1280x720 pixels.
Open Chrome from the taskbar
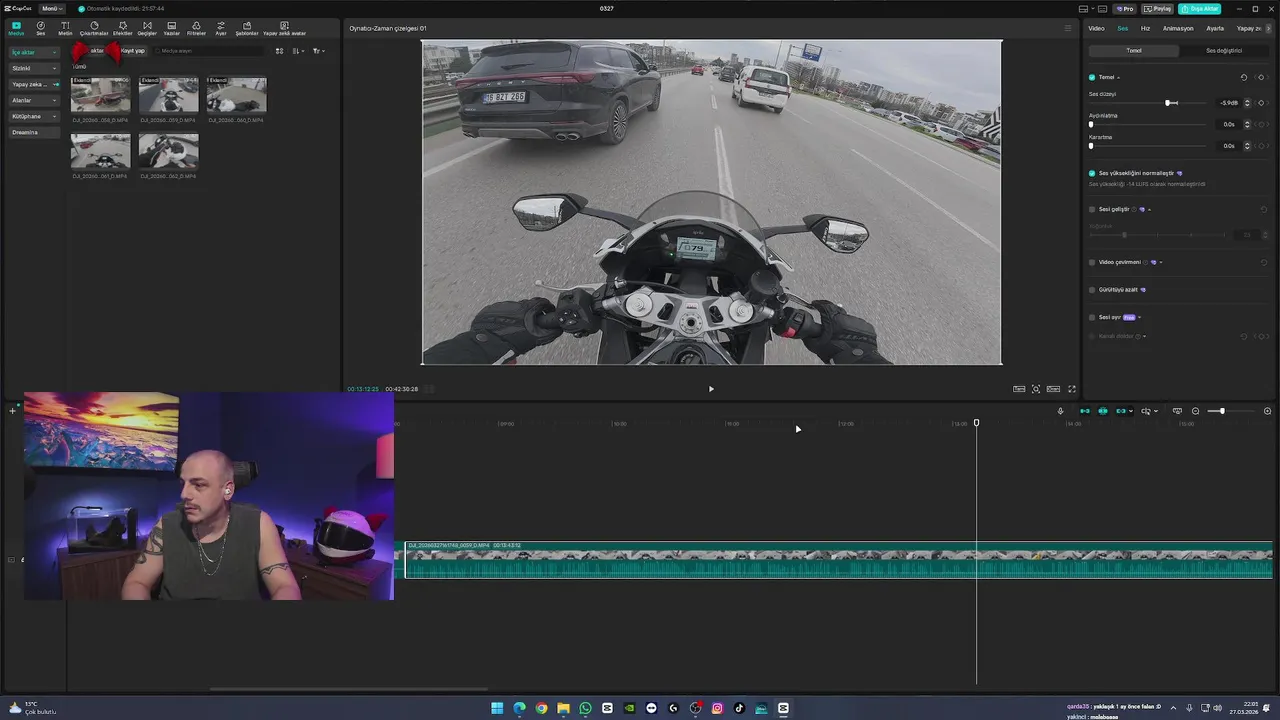point(541,708)
